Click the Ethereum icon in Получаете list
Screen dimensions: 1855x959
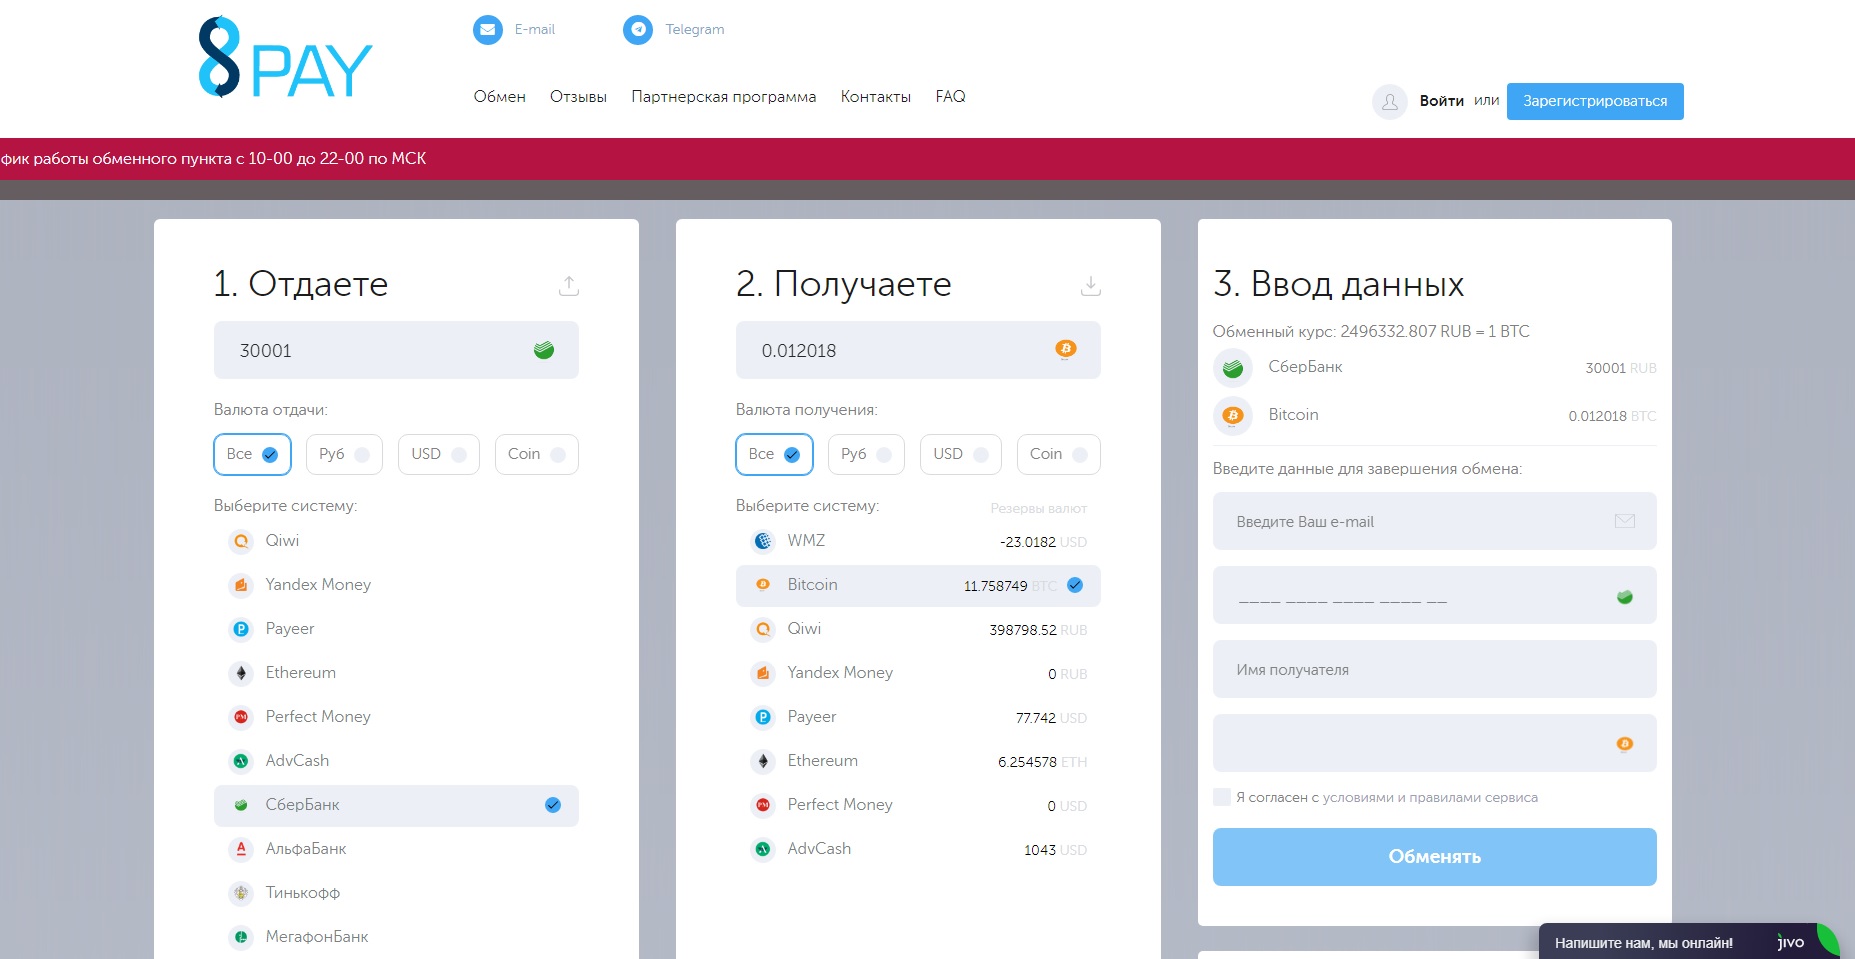pos(763,761)
